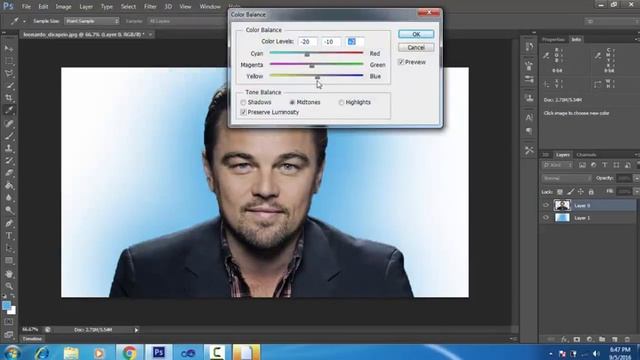
Task: Select the Blur tool
Action: coord(9,198)
